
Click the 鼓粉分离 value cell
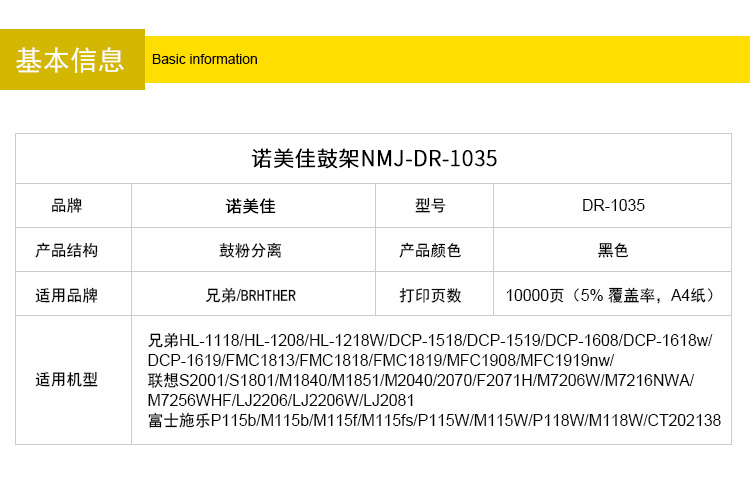click(254, 250)
